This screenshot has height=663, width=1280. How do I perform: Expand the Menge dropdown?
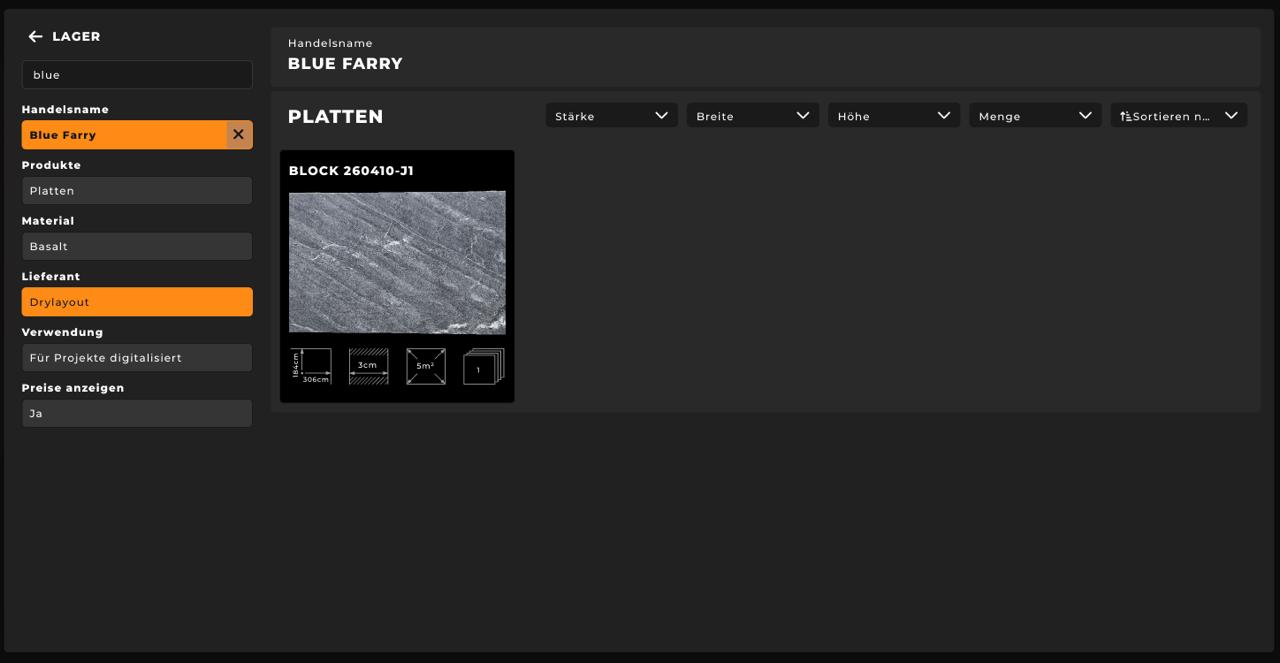tap(1034, 116)
